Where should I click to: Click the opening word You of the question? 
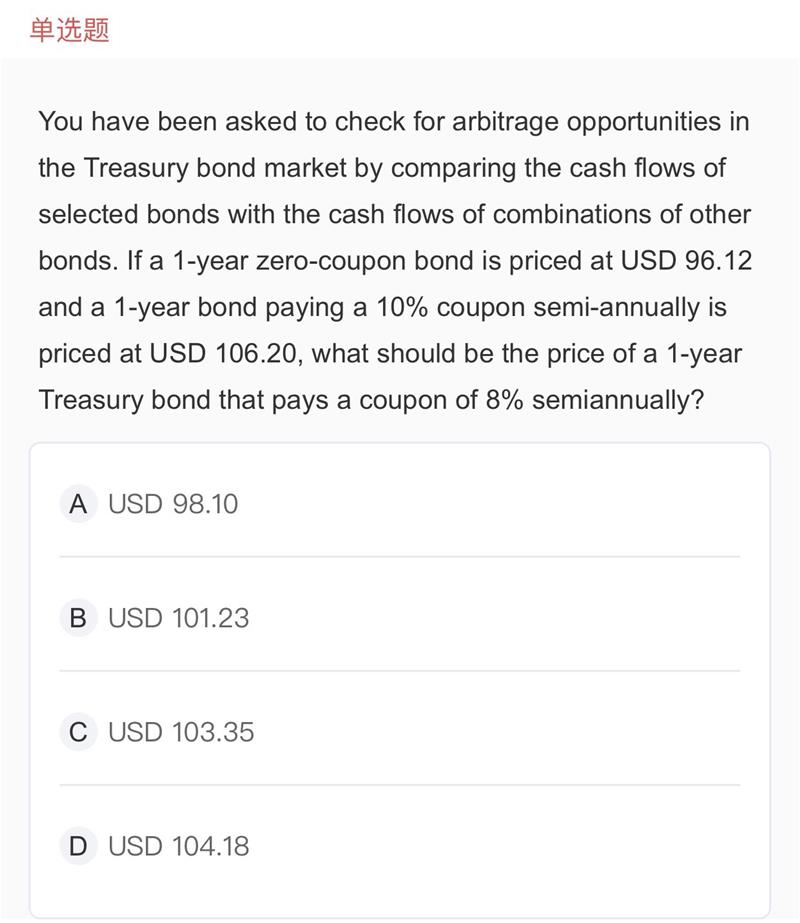click(x=61, y=122)
